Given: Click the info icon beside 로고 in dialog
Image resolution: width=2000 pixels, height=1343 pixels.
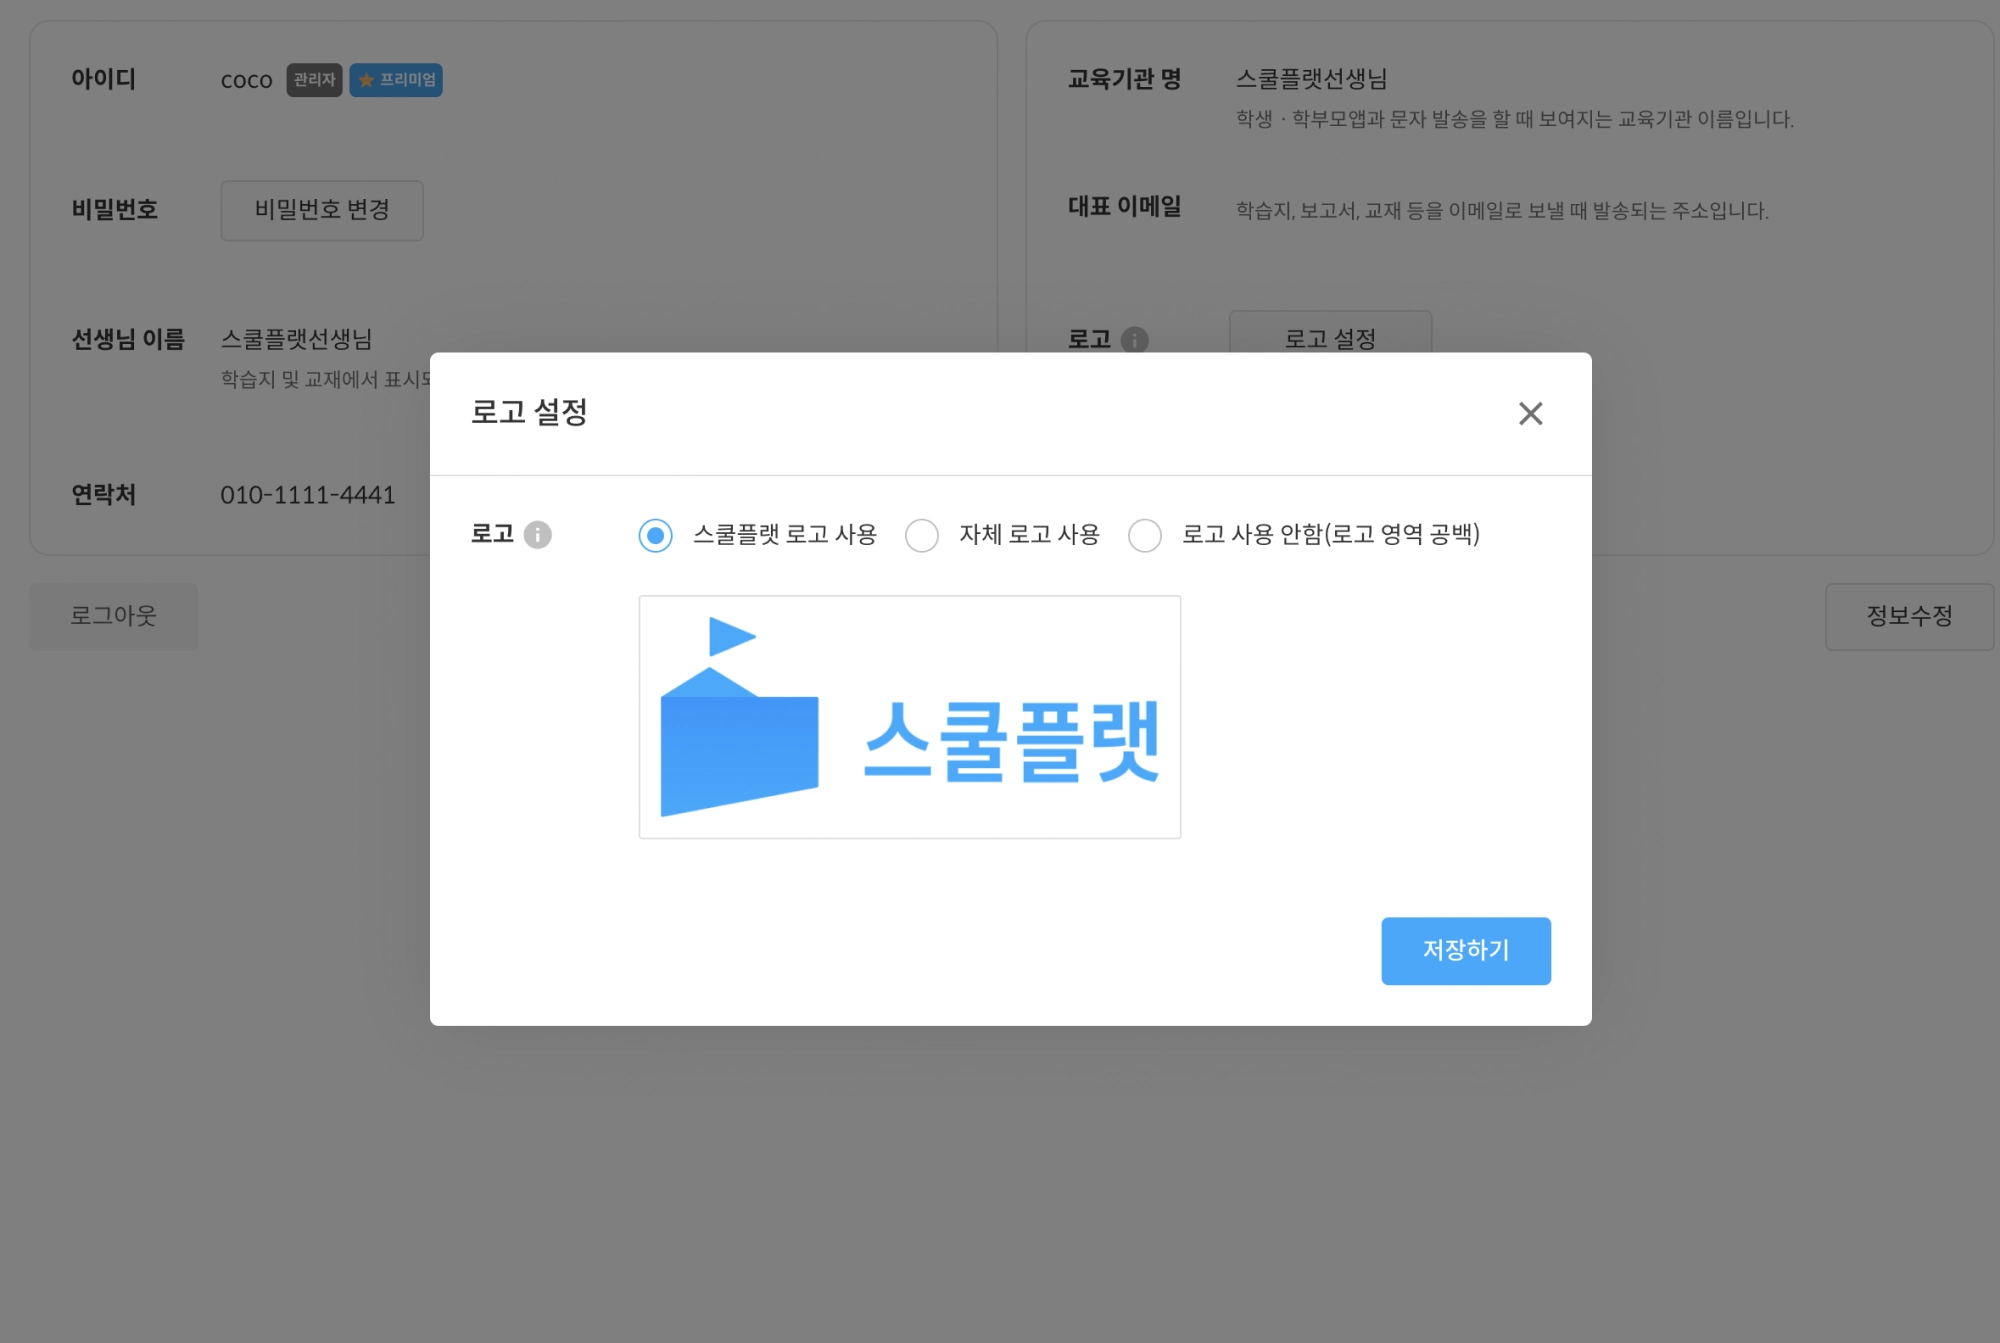Looking at the screenshot, I should click(538, 535).
